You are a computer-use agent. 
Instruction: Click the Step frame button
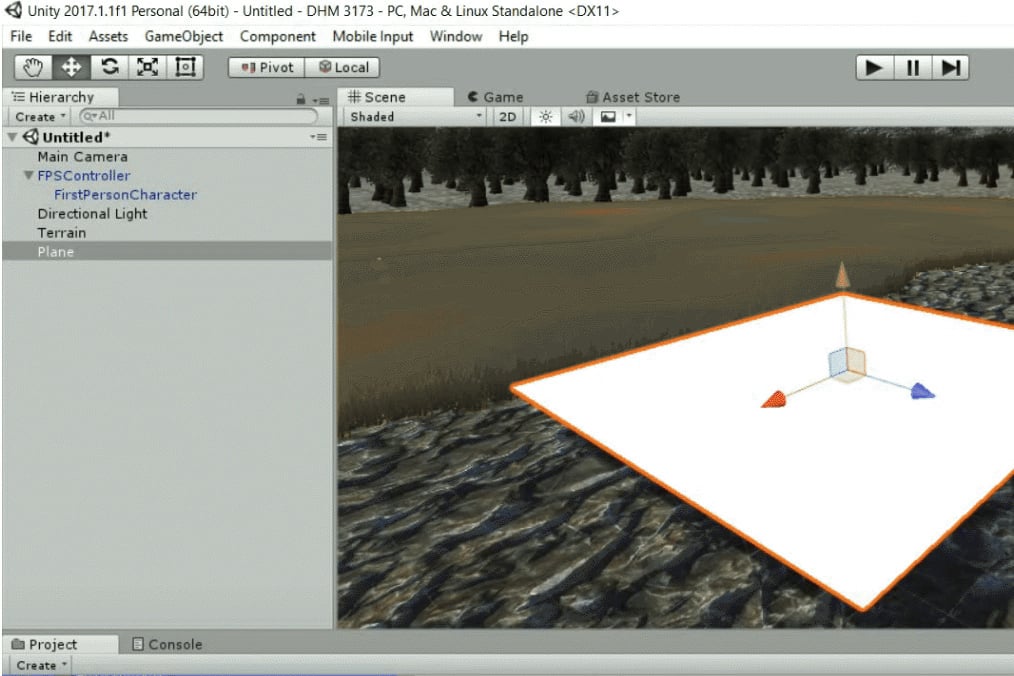coord(950,67)
